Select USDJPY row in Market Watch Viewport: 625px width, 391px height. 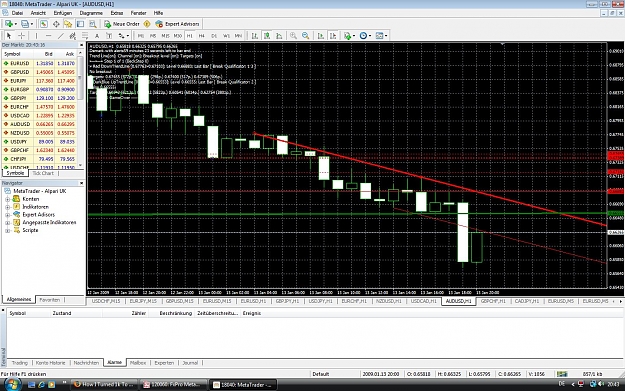[x=39, y=141]
